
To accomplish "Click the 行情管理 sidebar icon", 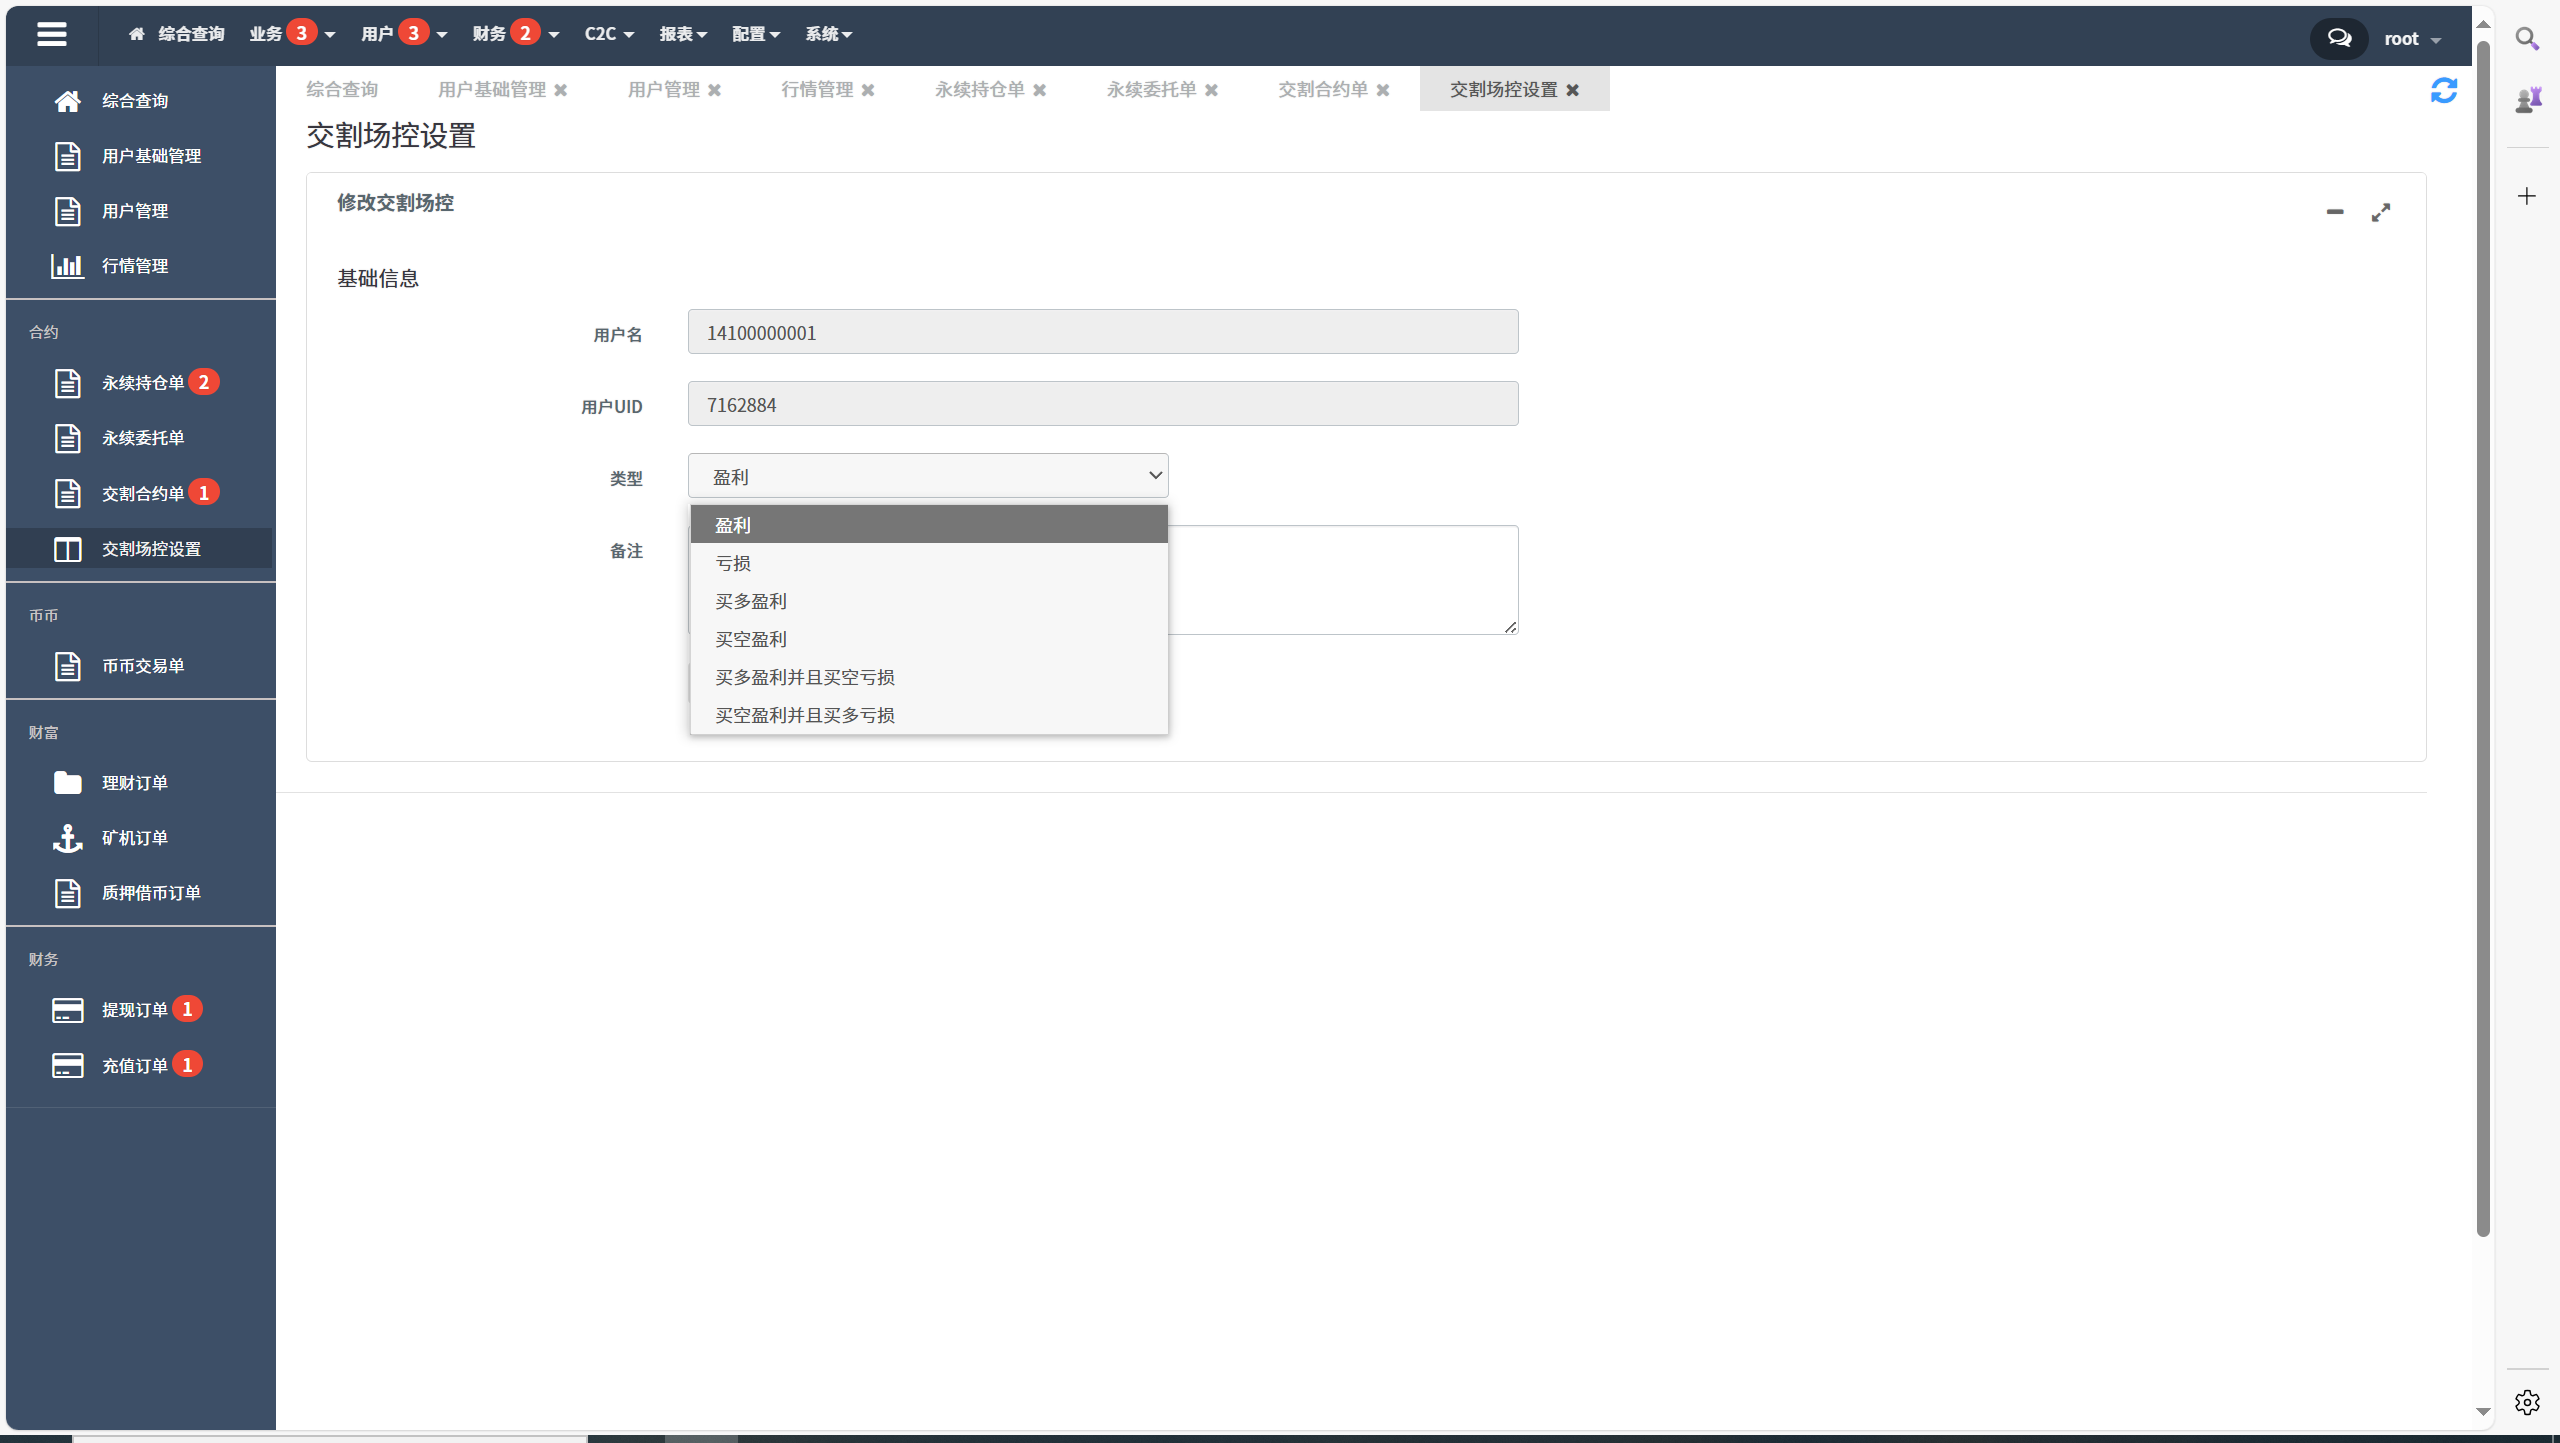I will tap(67, 265).
